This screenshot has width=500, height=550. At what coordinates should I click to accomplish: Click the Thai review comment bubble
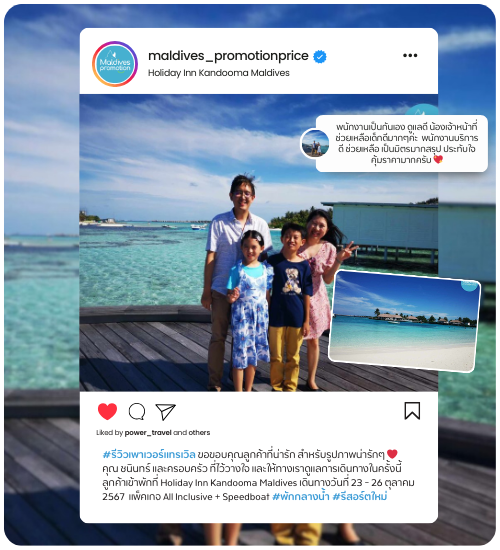(402, 143)
